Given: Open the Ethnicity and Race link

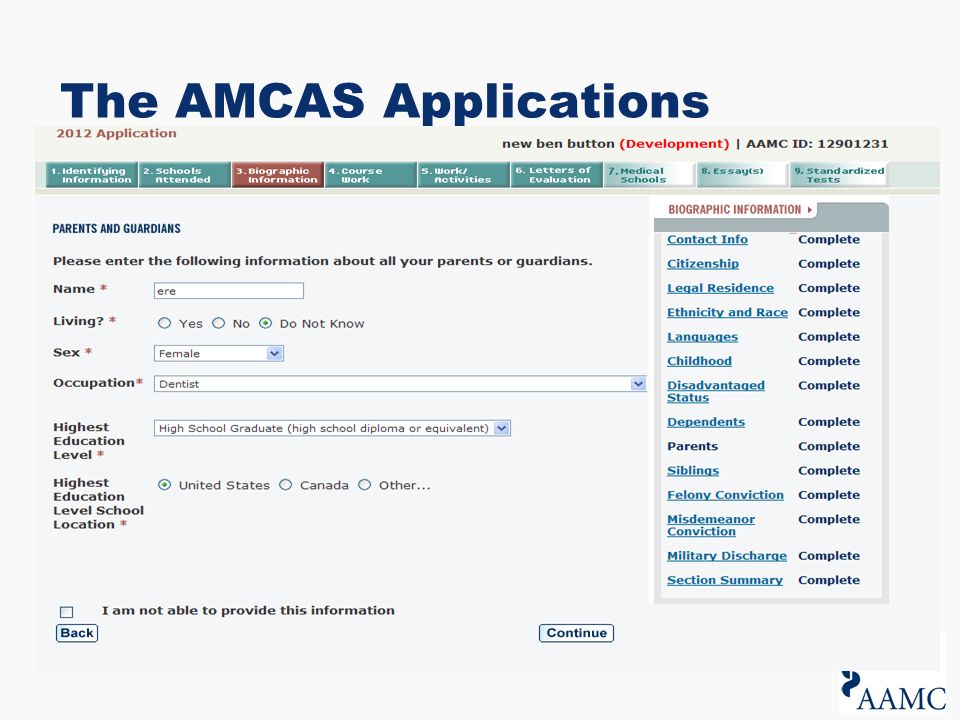Looking at the screenshot, I should 727,312.
